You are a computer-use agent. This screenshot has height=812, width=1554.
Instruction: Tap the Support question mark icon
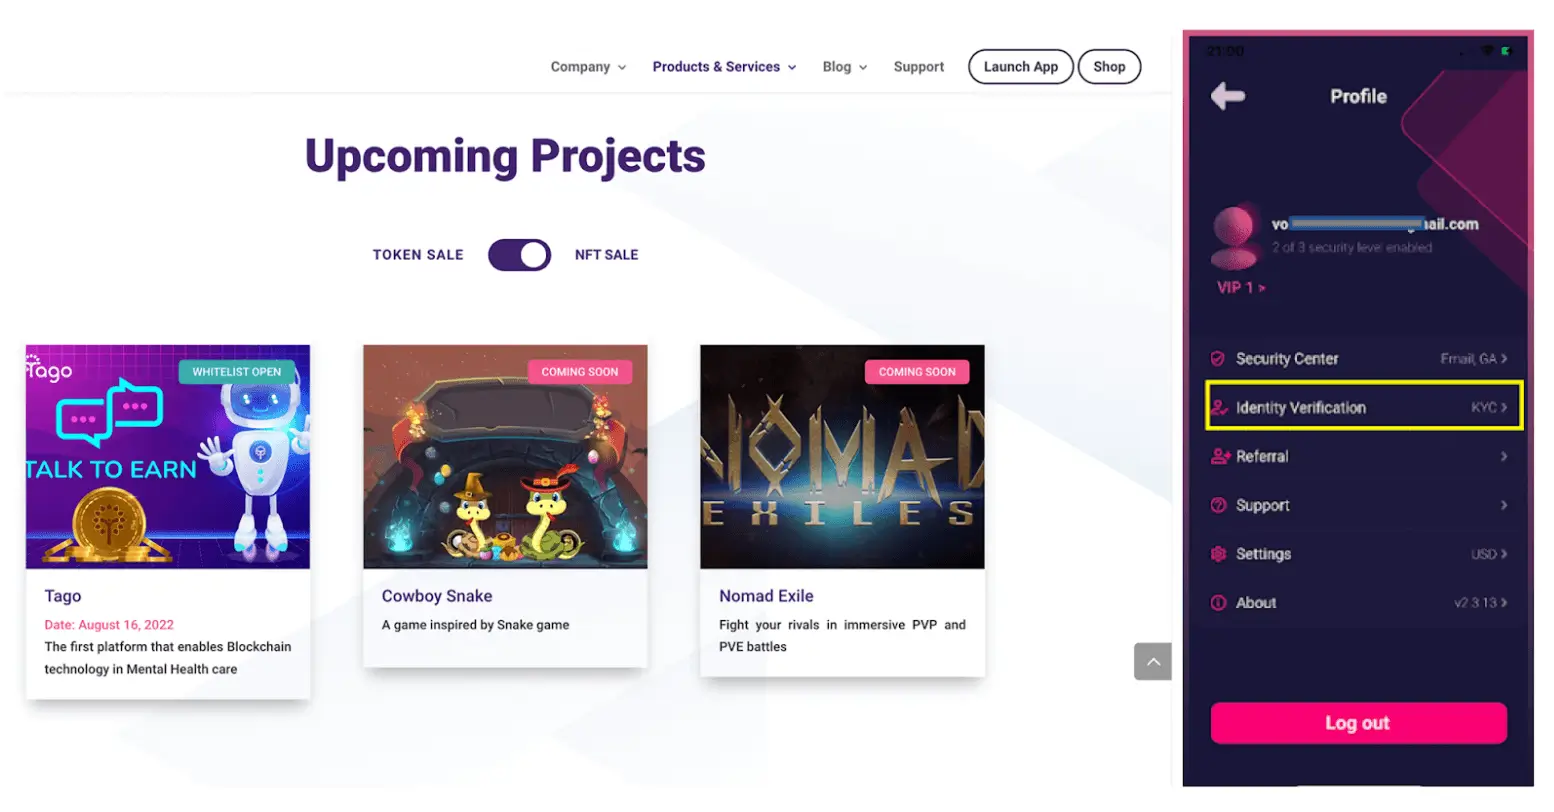pyautogui.click(x=1218, y=505)
